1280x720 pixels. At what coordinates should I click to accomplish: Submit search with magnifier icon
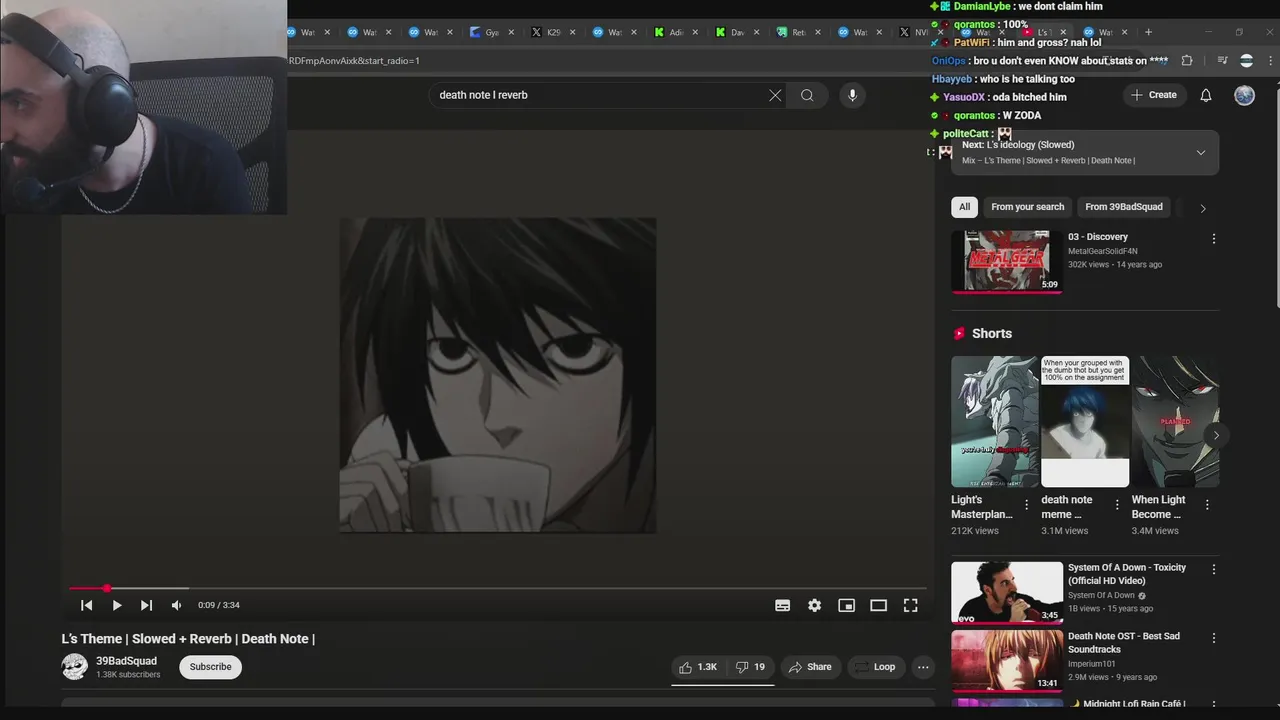click(807, 95)
